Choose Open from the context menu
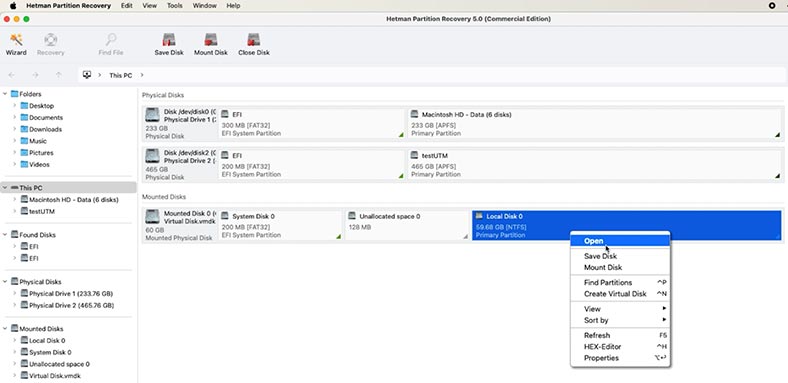The image size is (788, 383). (620, 241)
